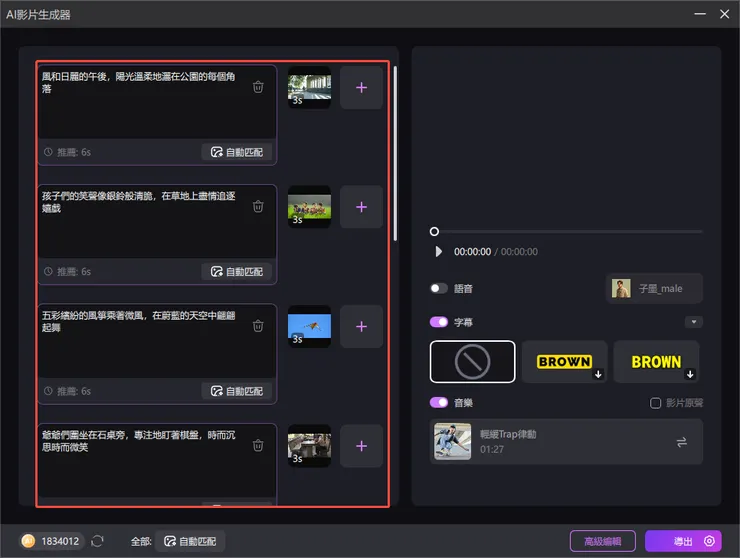Viewport: 740px width, 558px height.
Task: Auto-match media for the 孩子們 segment
Action: 237,271
